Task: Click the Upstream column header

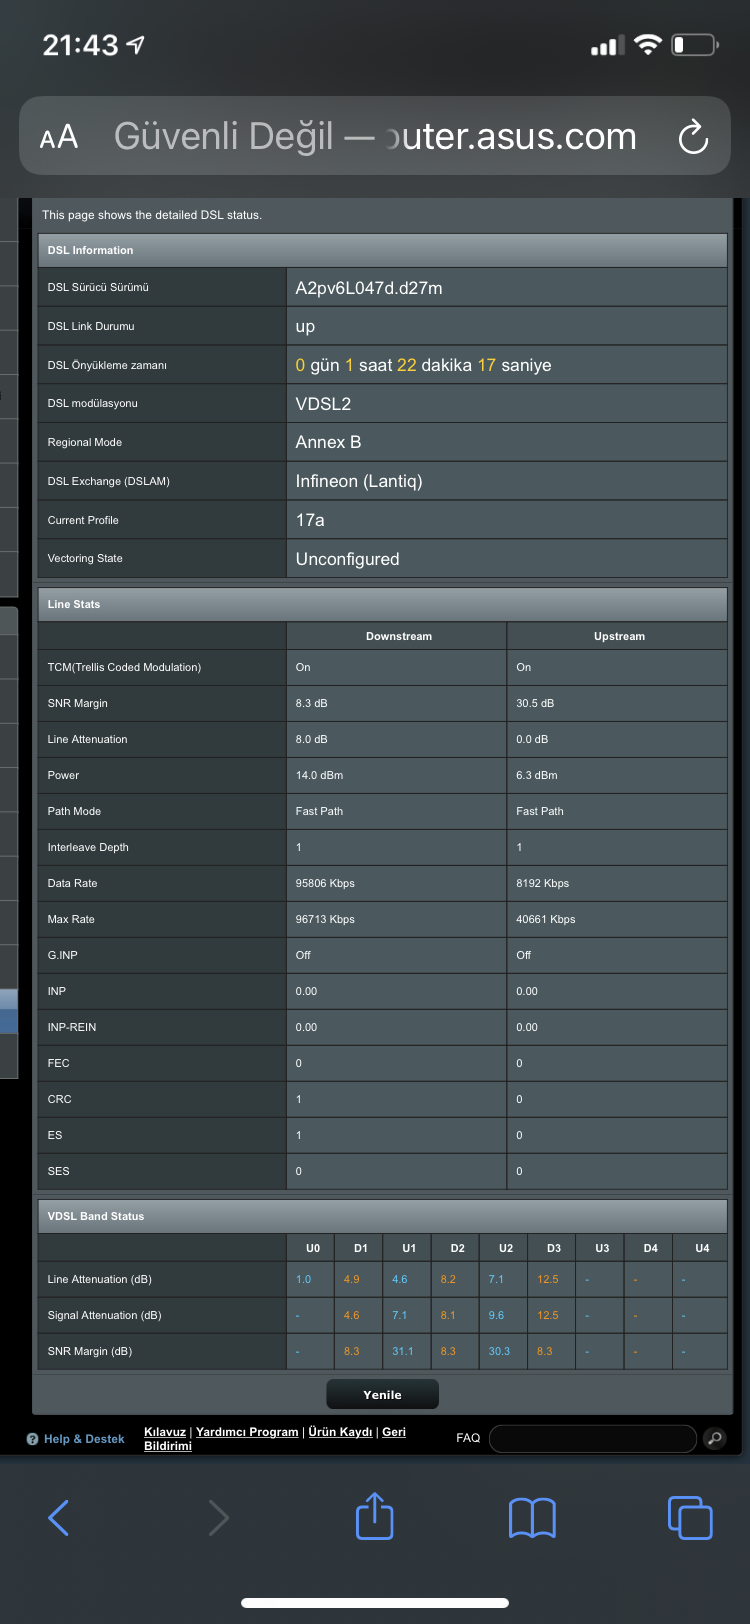Action: coord(619,636)
